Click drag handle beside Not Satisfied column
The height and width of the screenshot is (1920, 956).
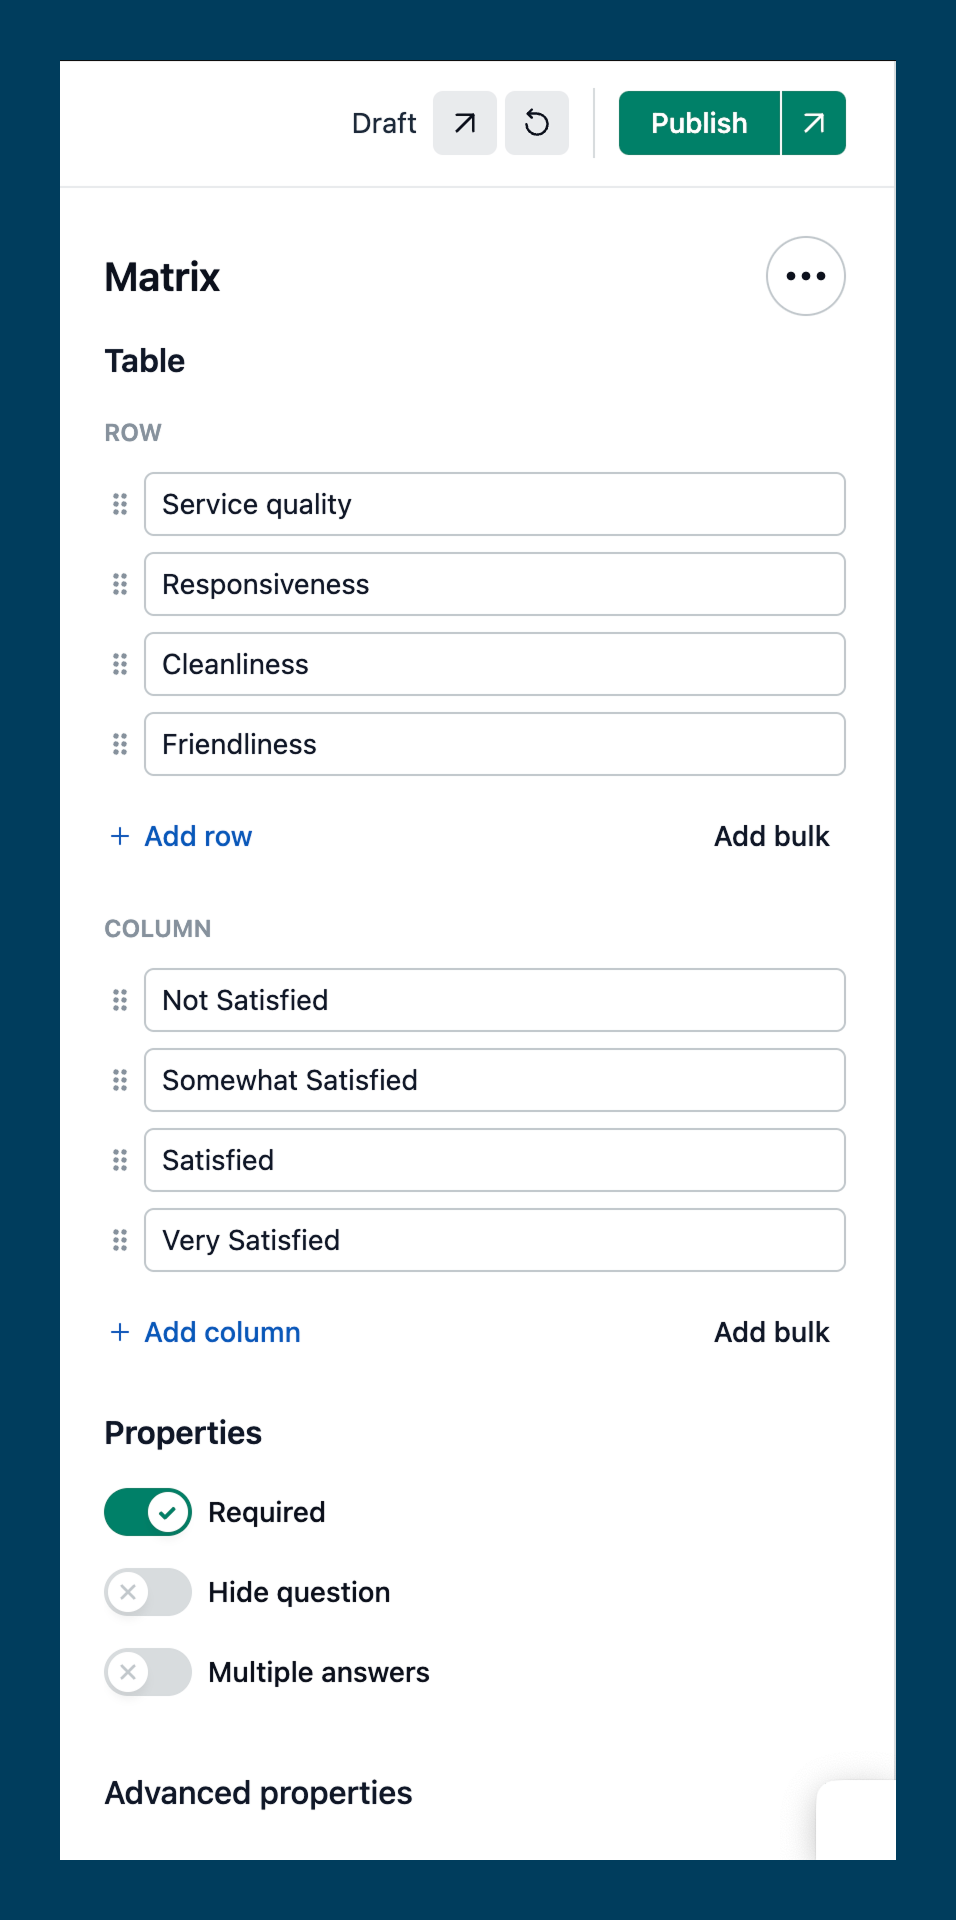[x=120, y=1000]
